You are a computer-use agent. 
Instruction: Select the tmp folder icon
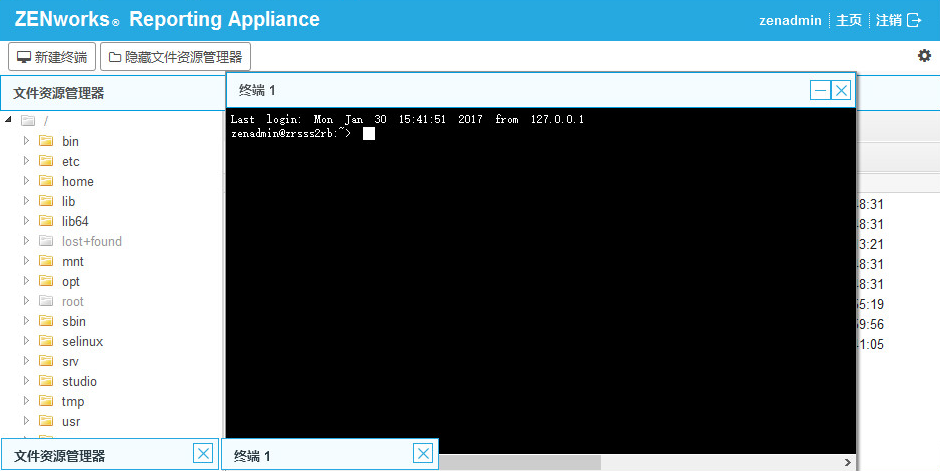tap(46, 401)
